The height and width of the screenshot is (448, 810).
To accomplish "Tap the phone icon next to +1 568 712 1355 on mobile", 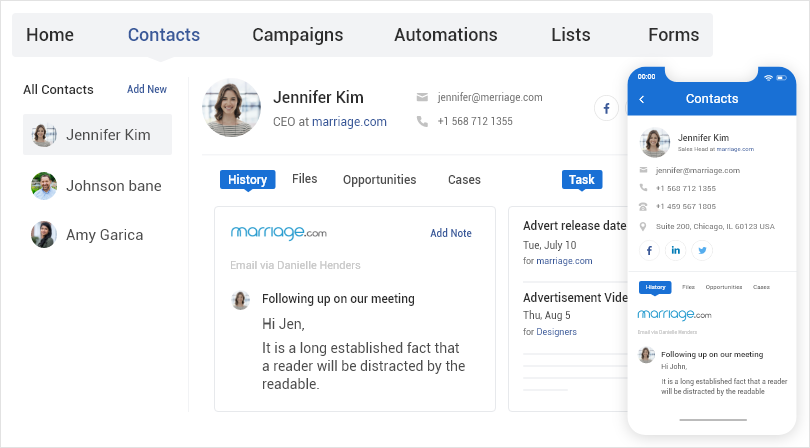I will pyautogui.click(x=643, y=188).
